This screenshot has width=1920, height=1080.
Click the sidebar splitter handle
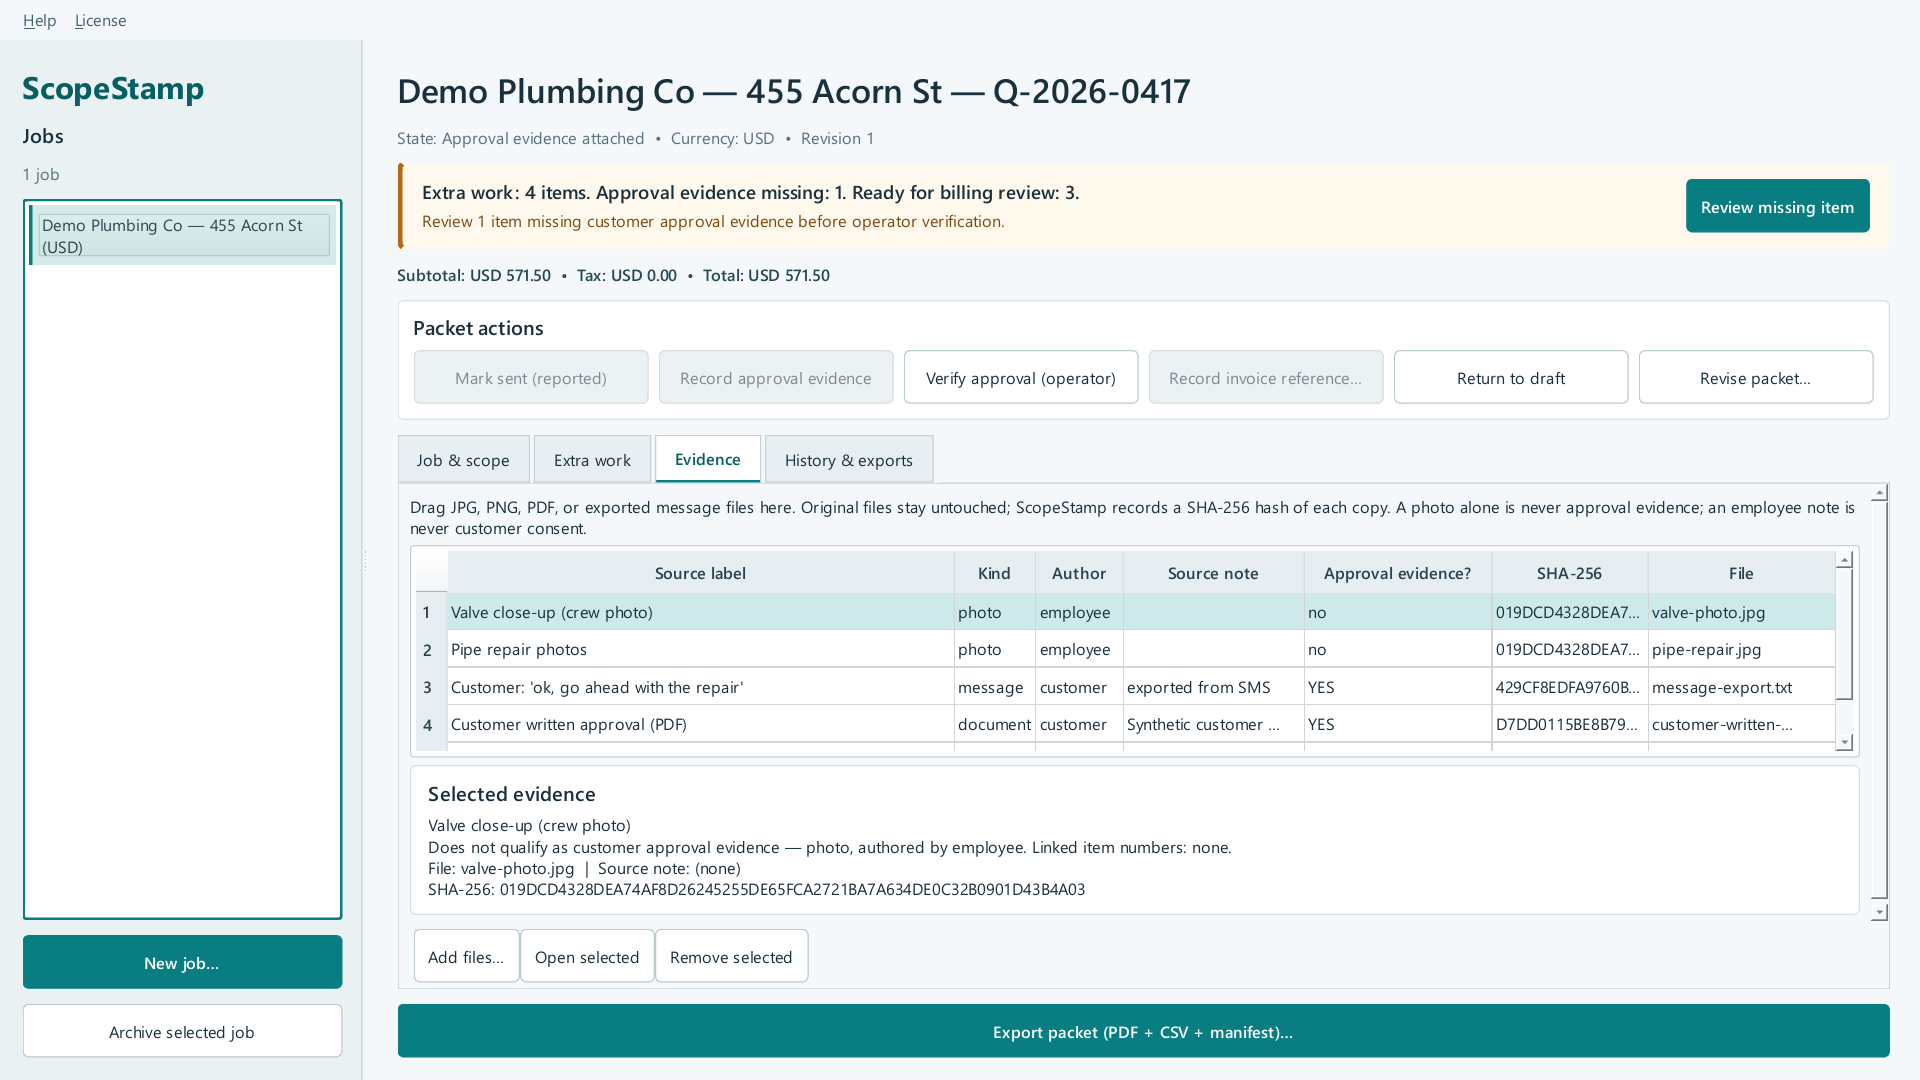tap(364, 560)
